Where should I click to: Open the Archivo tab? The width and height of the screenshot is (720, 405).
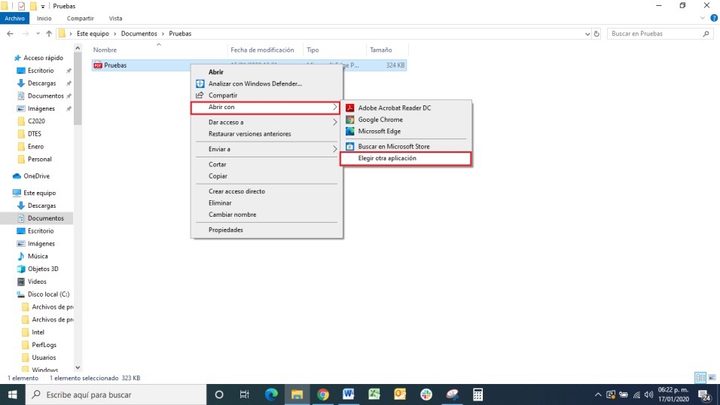click(x=14, y=18)
